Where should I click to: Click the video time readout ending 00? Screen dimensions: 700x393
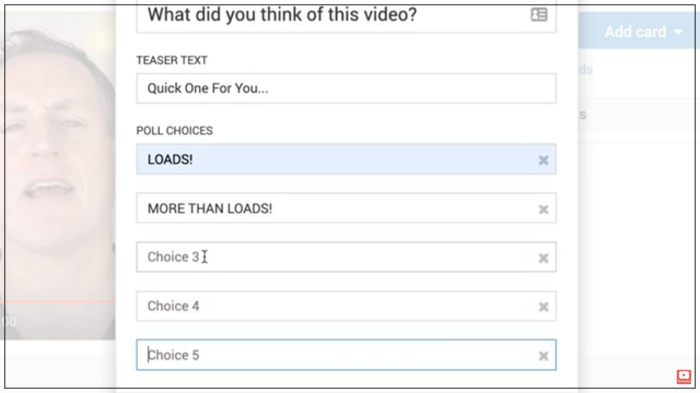(x=8, y=322)
